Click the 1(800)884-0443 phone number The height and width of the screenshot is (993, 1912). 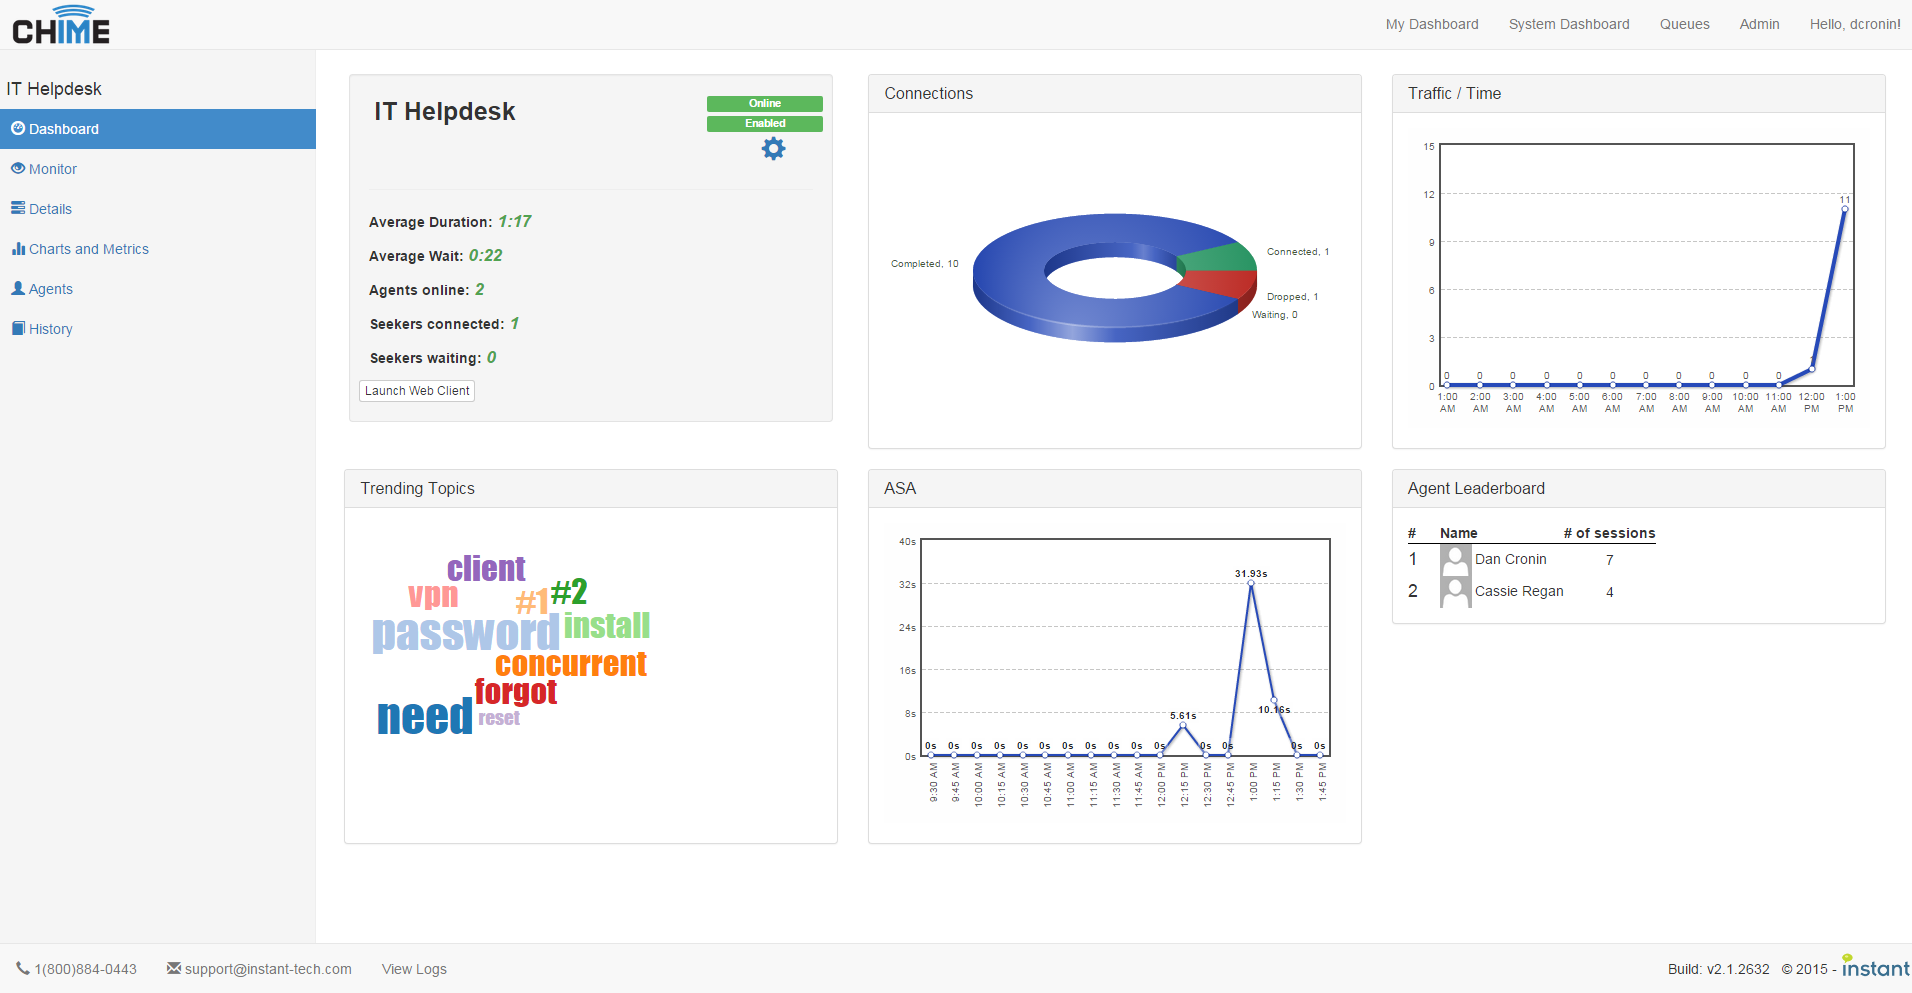[x=86, y=969]
